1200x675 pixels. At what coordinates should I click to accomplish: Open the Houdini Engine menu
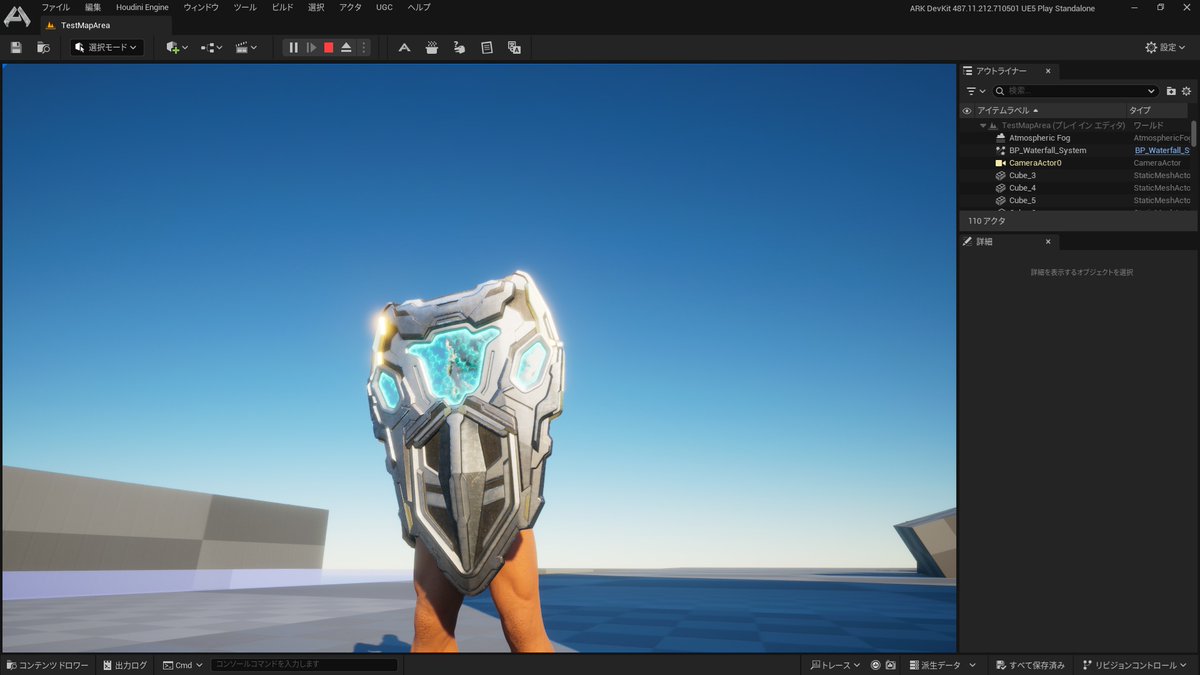click(x=142, y=7)
